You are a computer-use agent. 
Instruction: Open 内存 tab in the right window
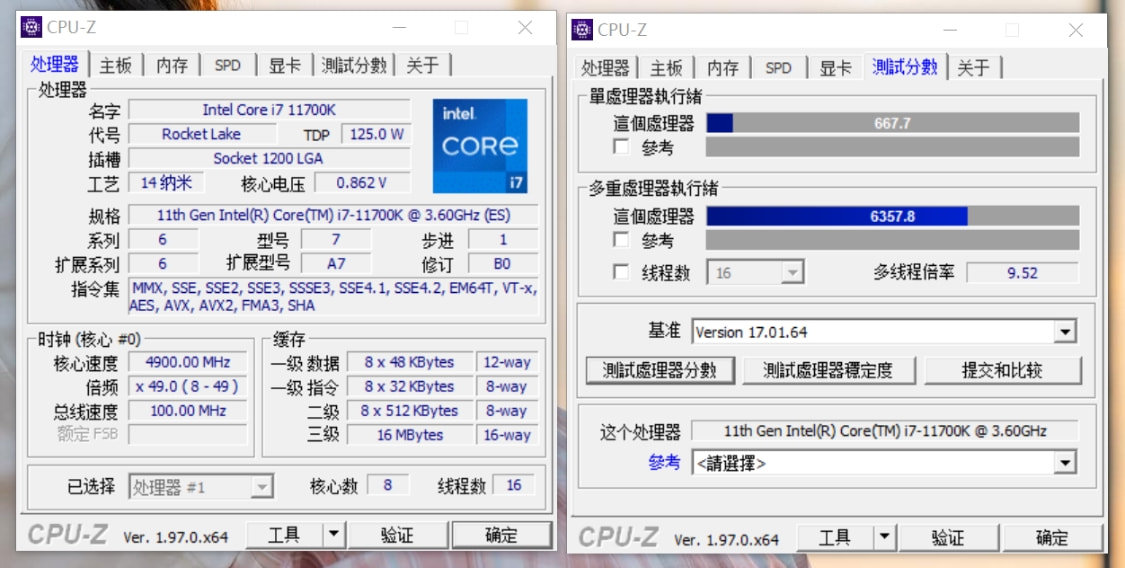722,68
